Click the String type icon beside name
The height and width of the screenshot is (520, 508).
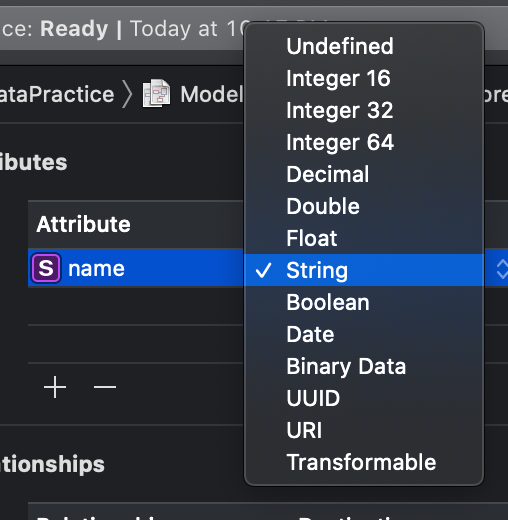pyautogui.click(x=46, y=268)
